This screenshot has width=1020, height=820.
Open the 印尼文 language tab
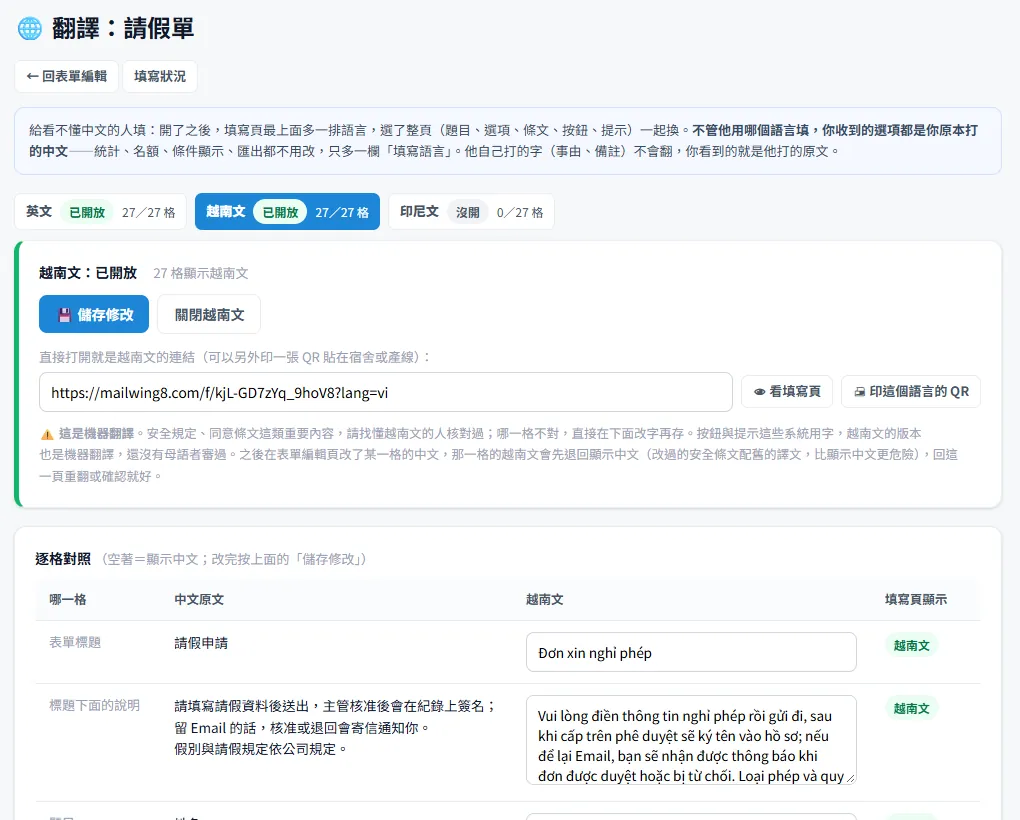(471, 212)
